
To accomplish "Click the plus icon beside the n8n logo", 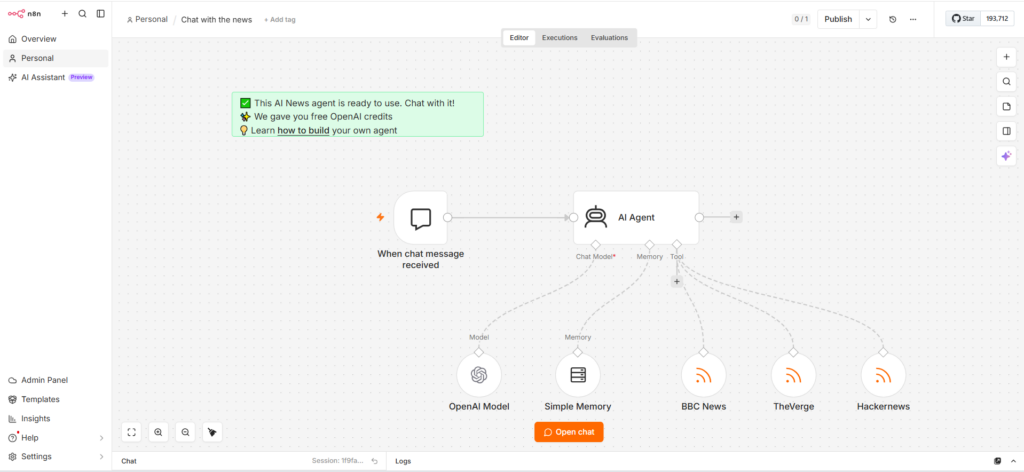I will click(x=65, y=14).
